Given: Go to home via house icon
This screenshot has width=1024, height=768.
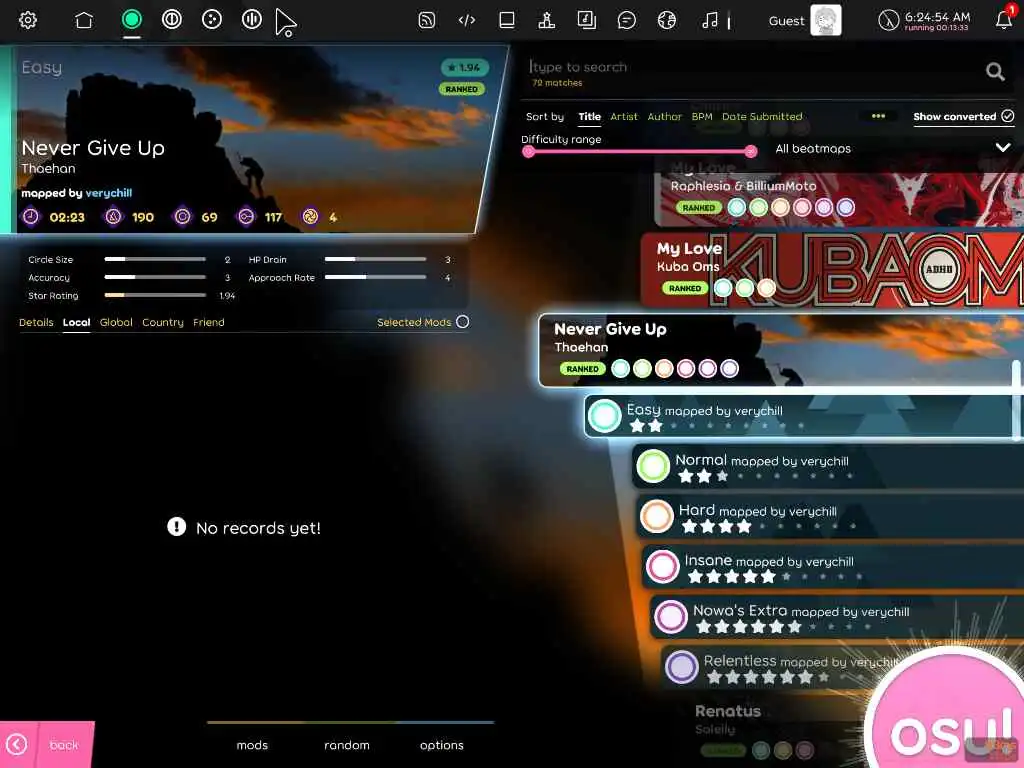Looking at the screenshot, I should 84,20.
